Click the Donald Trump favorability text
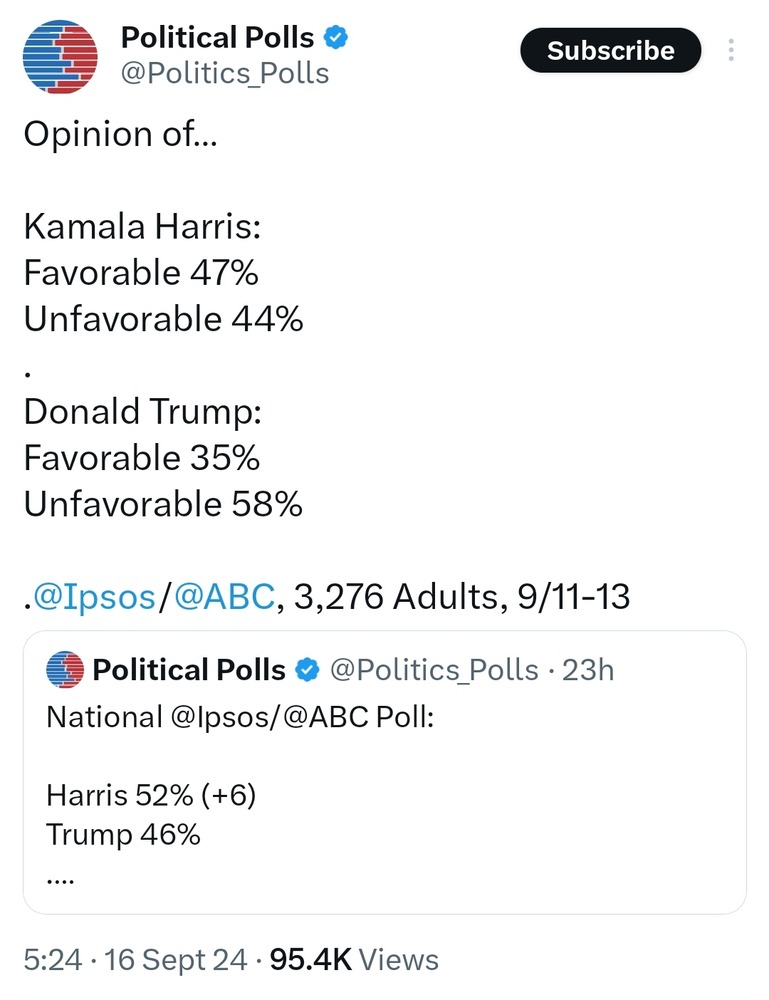Viewport: 769px width, 1000px height. tap(163, 458)
